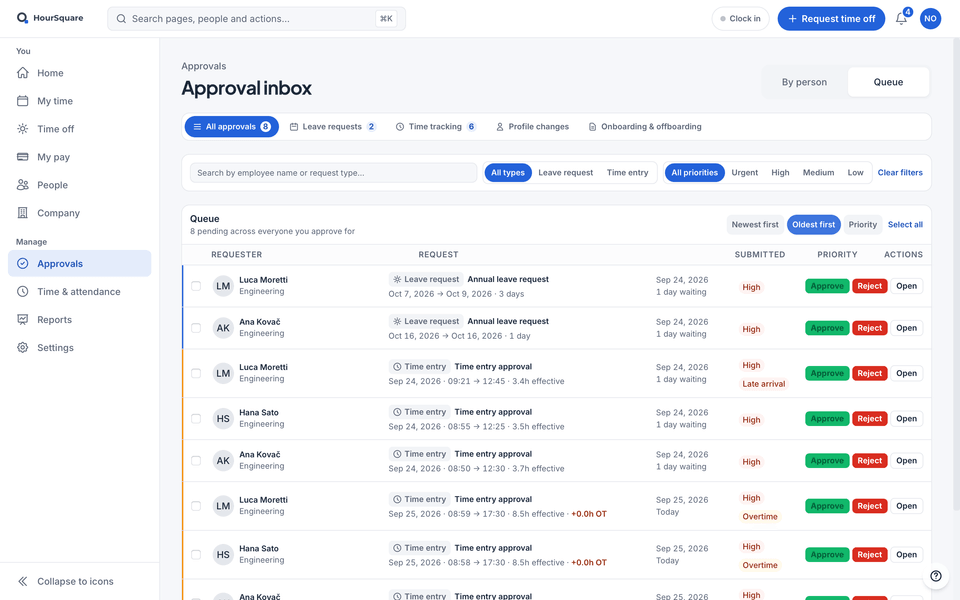Filter by Time entry type

click(x=628, y=173)
